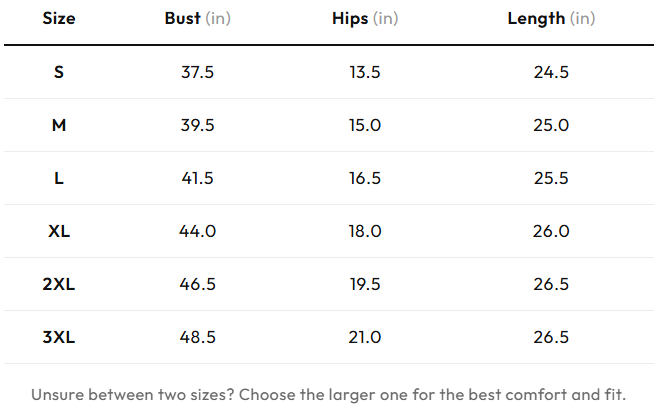Viewport: 657px width, 415px height.
Task: Select the M size row label
Action: [x=59, y=125]
